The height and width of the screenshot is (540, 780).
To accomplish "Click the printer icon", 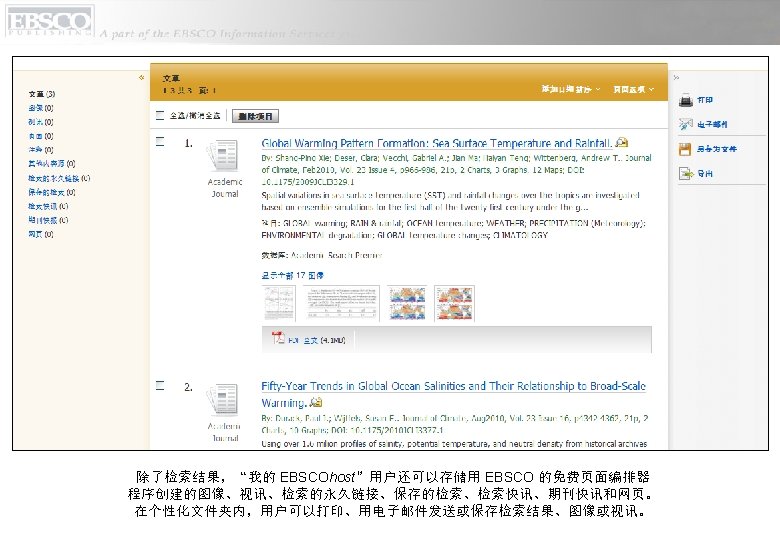I will point(685,100).
